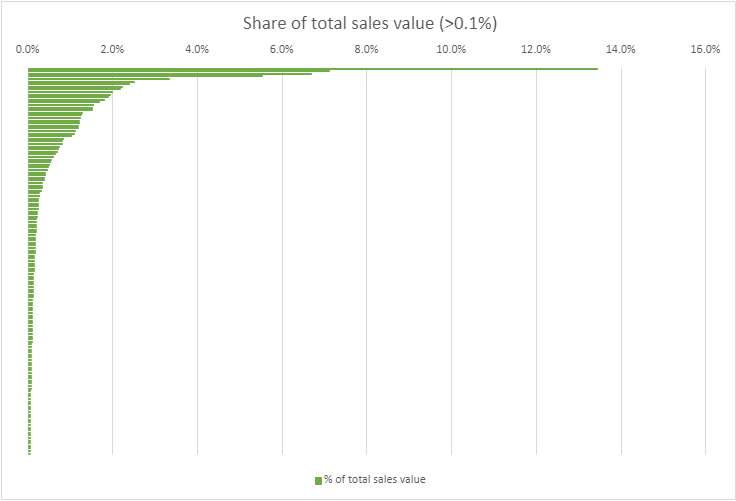Select the 2.0% axis label

click(113, 49)
